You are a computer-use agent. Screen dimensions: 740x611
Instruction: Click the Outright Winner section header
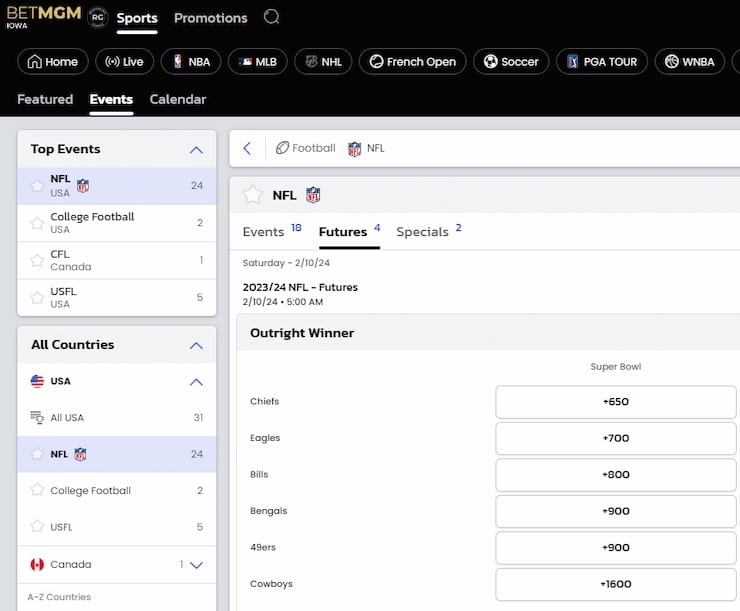click(x=488, y=333)
